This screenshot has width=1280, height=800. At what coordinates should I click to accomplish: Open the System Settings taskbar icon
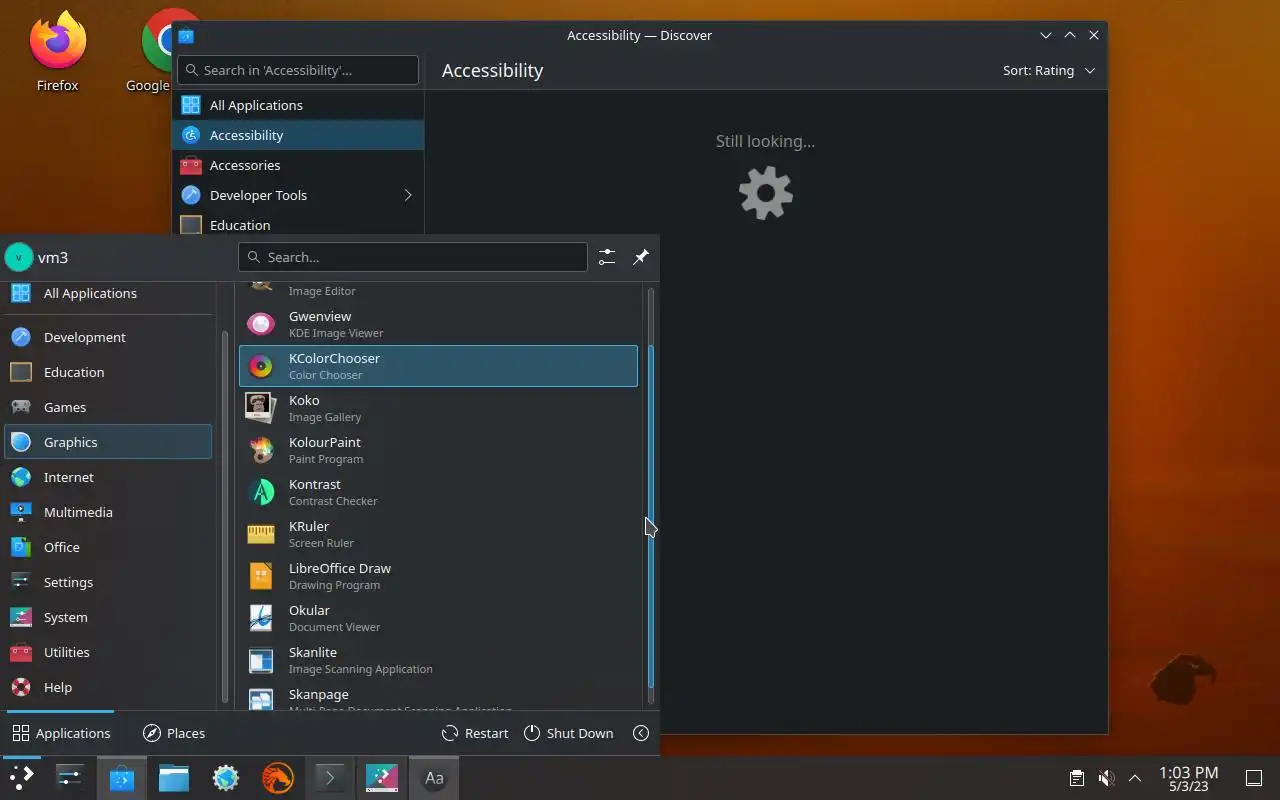pyautogui.click(x=70, y=778)
